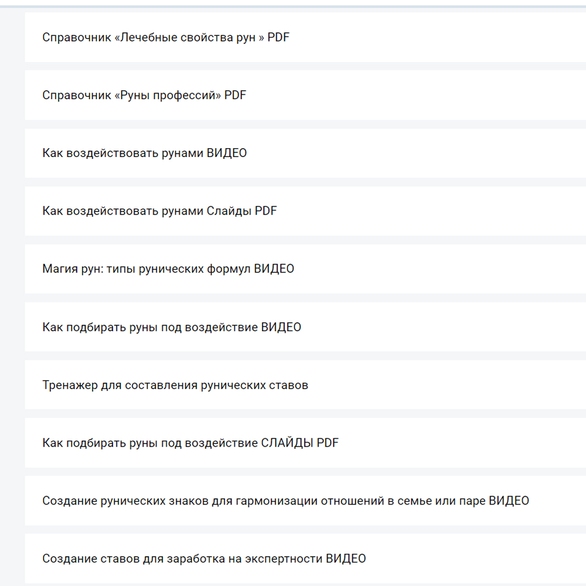
Task: Click the row card for Лечебные свойства рун
Action: coord(305,37)
